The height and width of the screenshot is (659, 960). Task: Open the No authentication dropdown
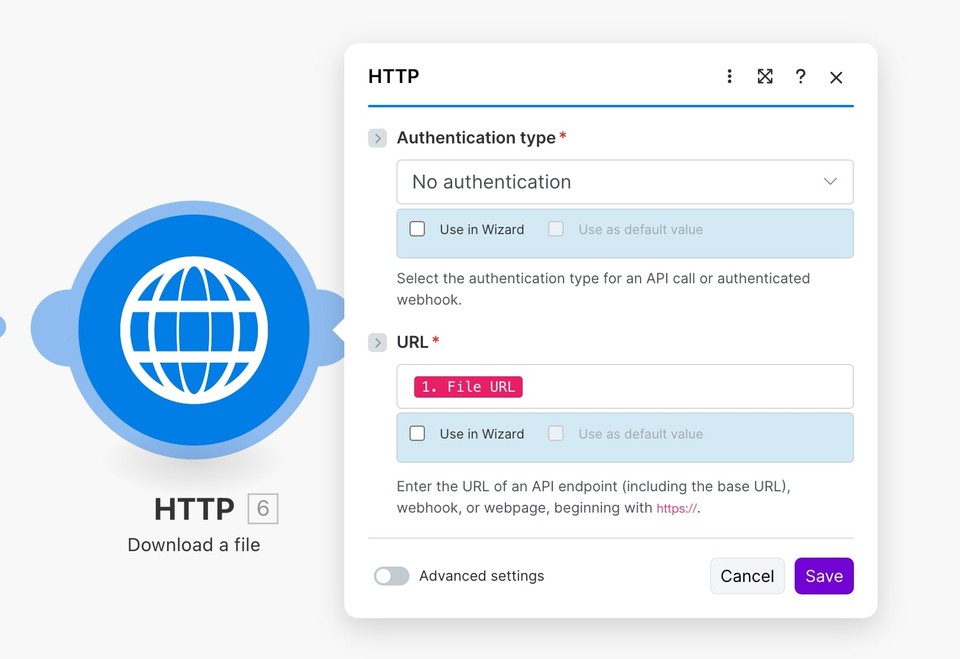pos(624,182)
